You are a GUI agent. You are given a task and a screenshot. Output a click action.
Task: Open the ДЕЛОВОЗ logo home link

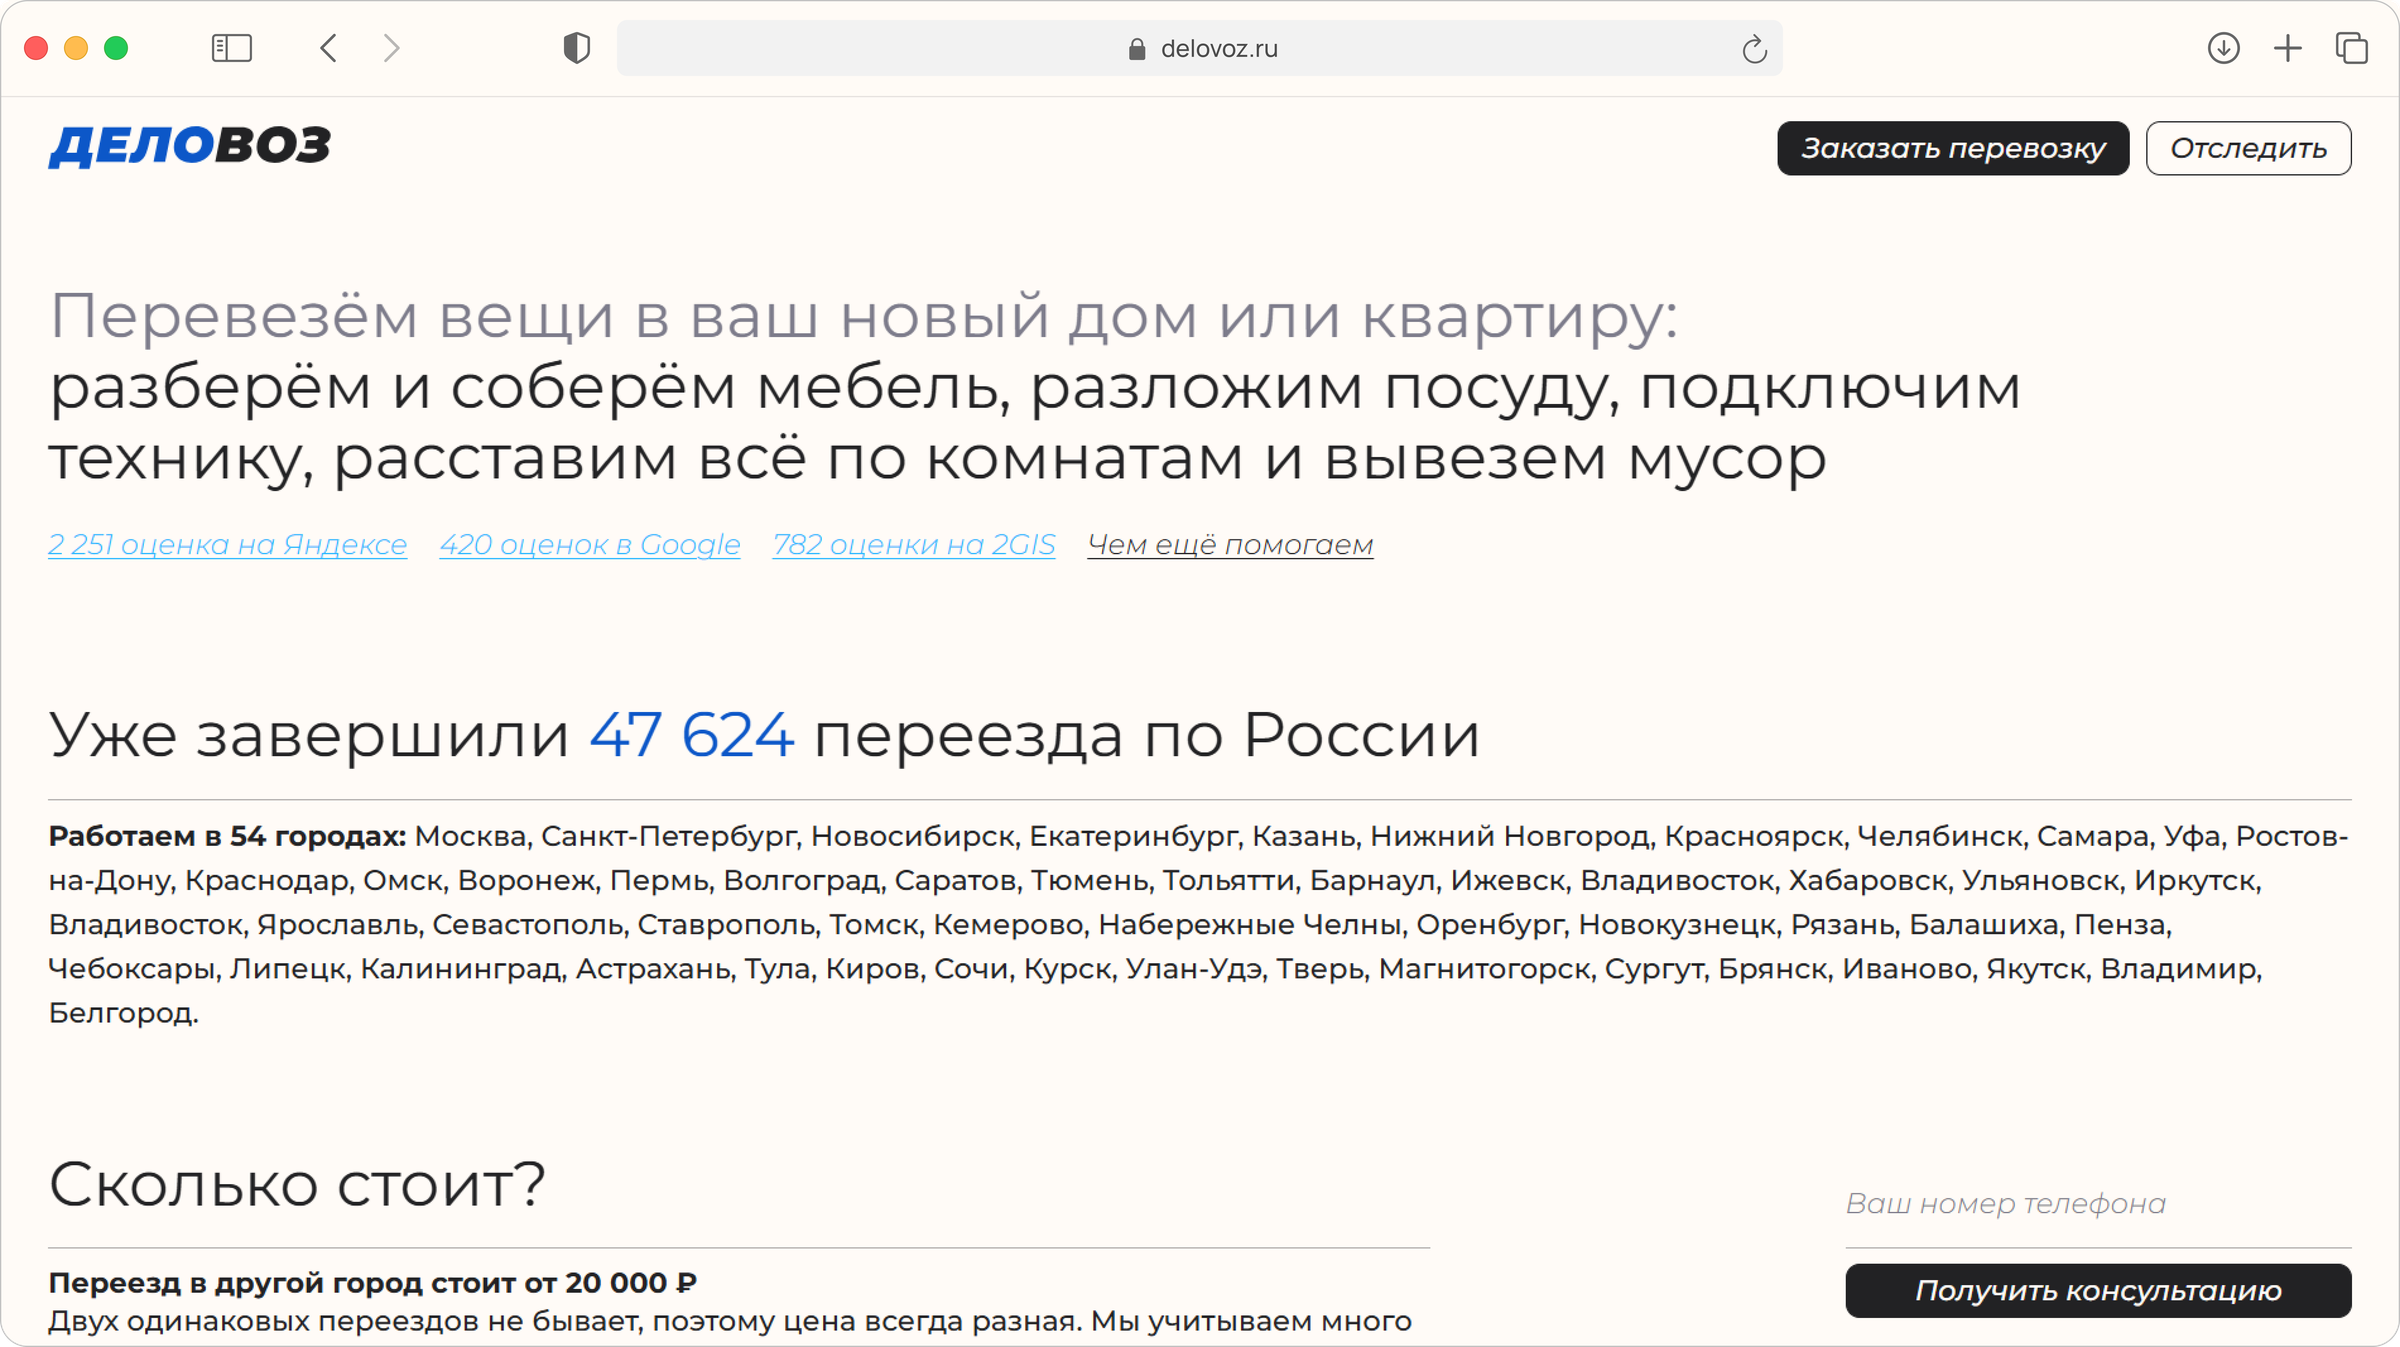click(x=189, y=147)
